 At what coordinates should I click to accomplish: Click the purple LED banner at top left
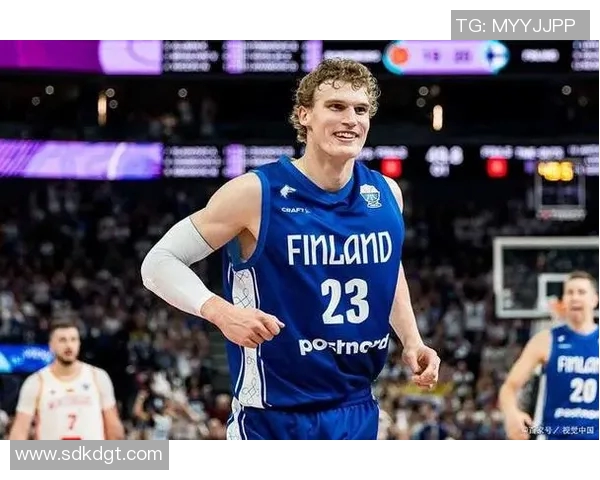[x=81, y=57]
